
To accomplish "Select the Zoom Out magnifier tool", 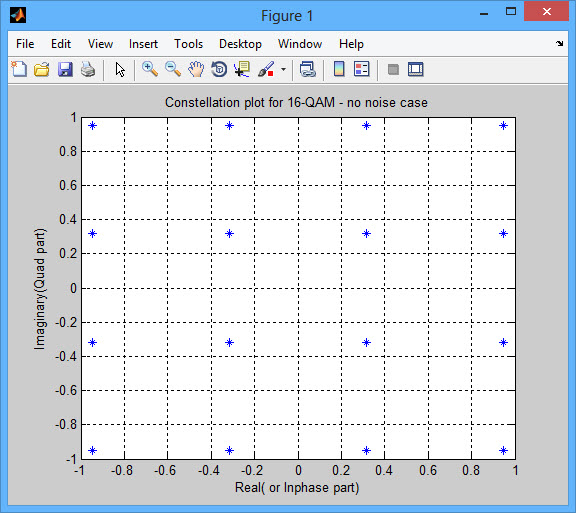I will pos(173,69).
